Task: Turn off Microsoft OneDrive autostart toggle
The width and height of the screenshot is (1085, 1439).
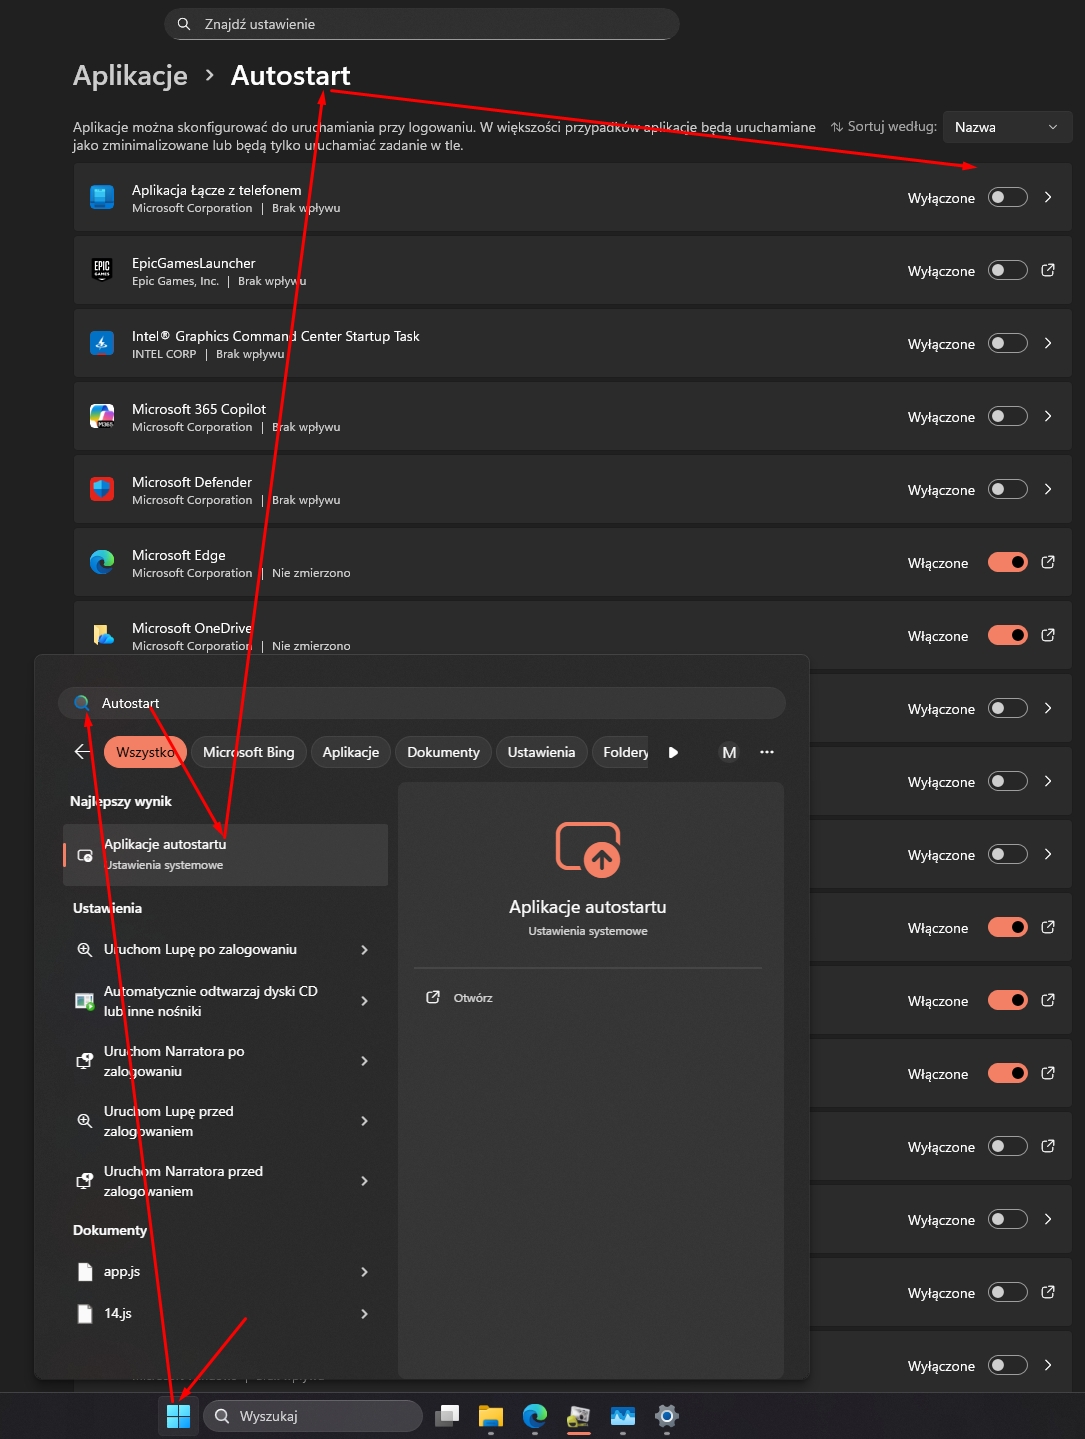Action: pos(1007,635)
